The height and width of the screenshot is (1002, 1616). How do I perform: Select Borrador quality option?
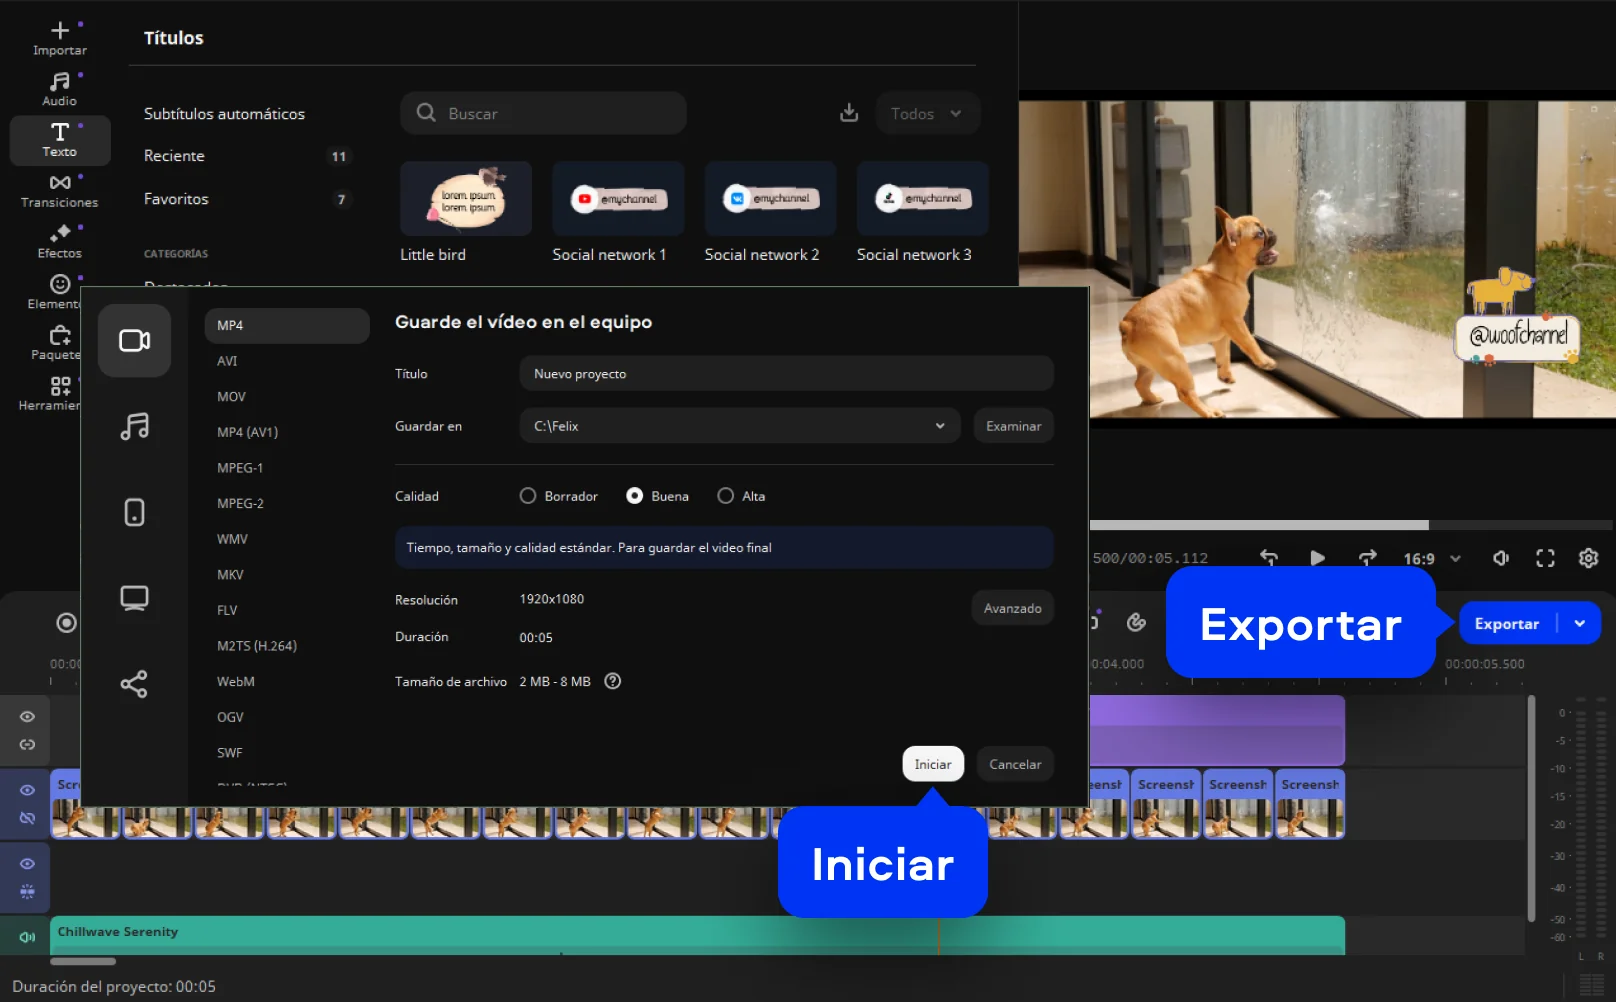pos(528,496)
